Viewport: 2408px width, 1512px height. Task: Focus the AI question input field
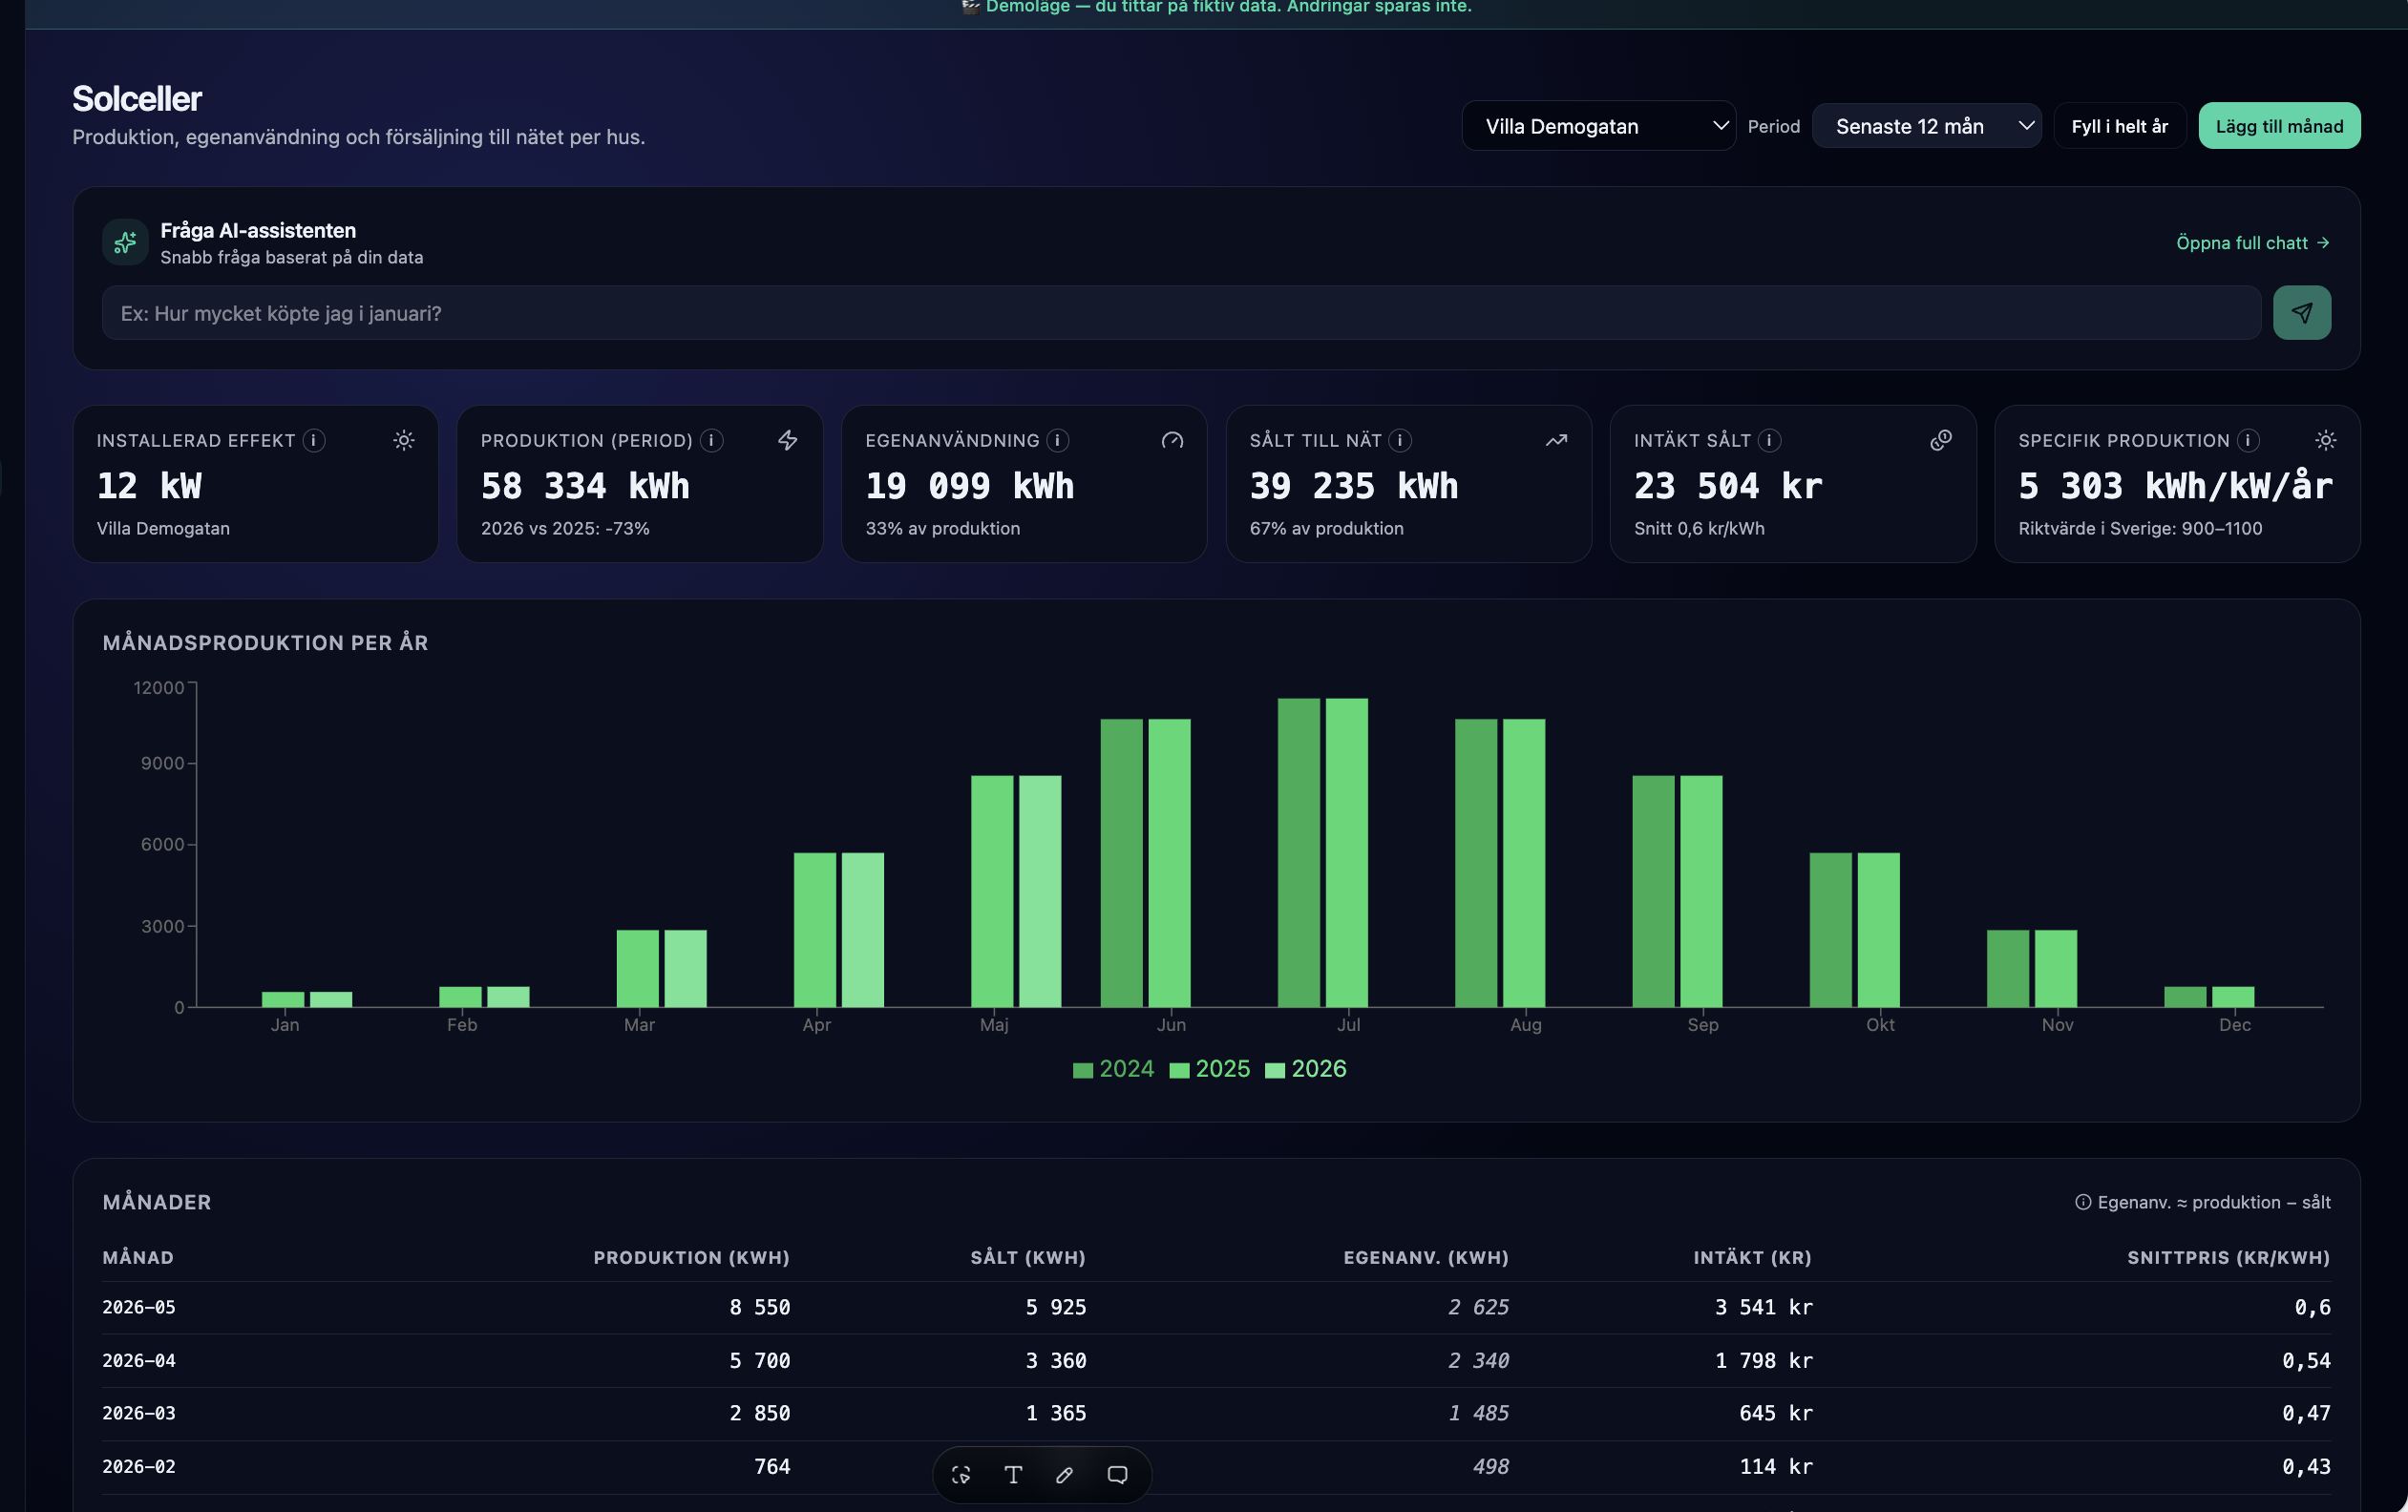pos(1181,313)
